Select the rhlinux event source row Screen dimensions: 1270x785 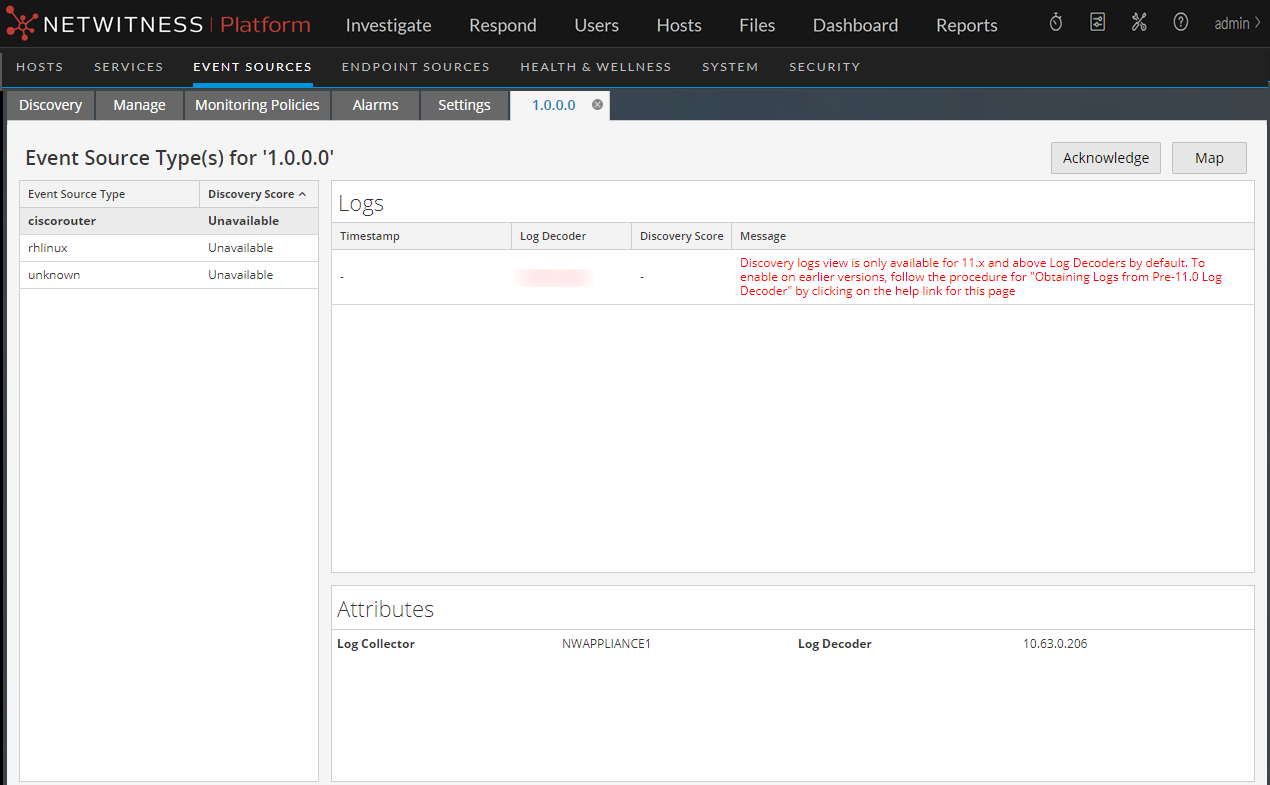48,248
